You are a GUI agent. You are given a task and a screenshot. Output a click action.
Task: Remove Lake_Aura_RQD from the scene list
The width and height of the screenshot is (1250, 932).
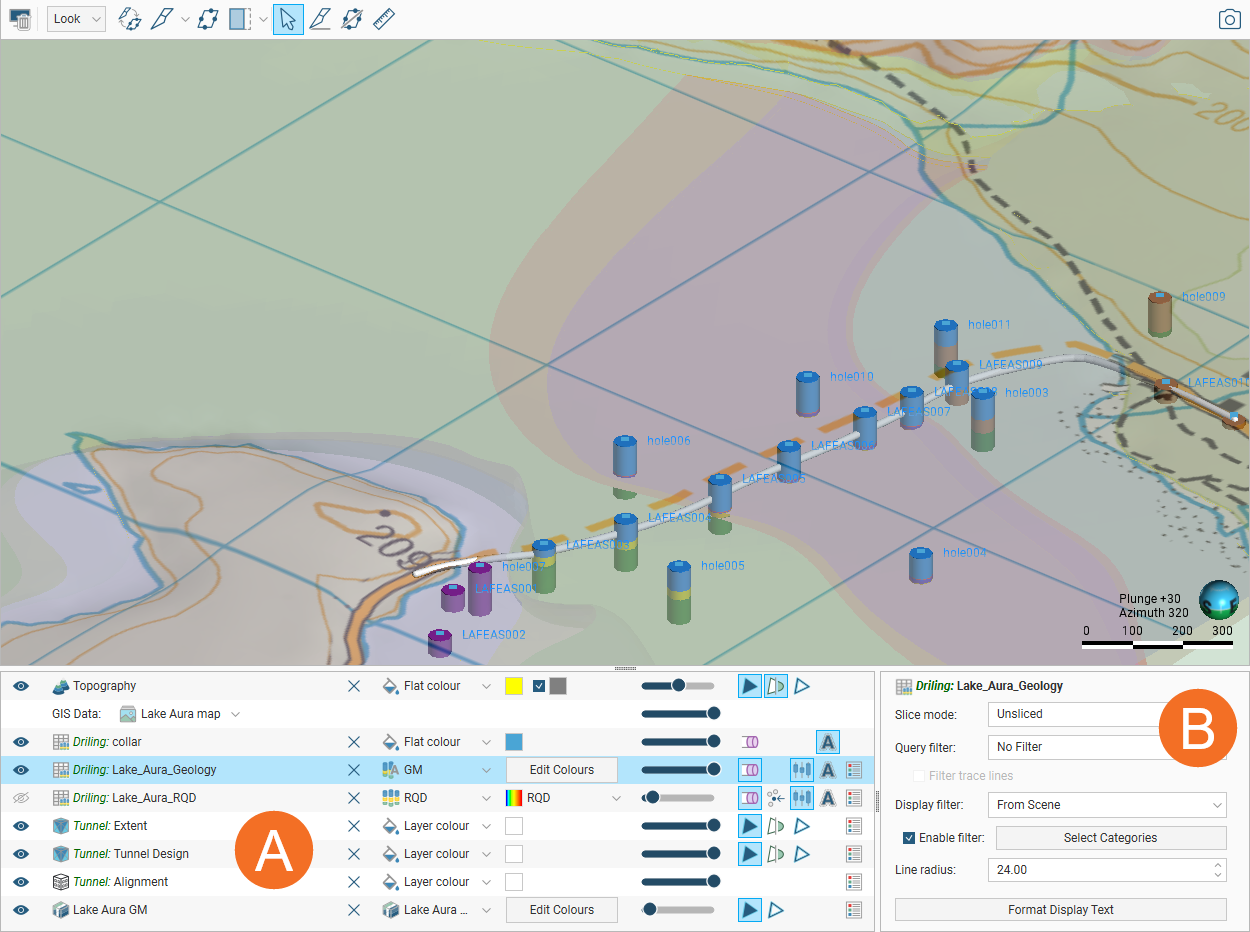(x=353, y=798)
